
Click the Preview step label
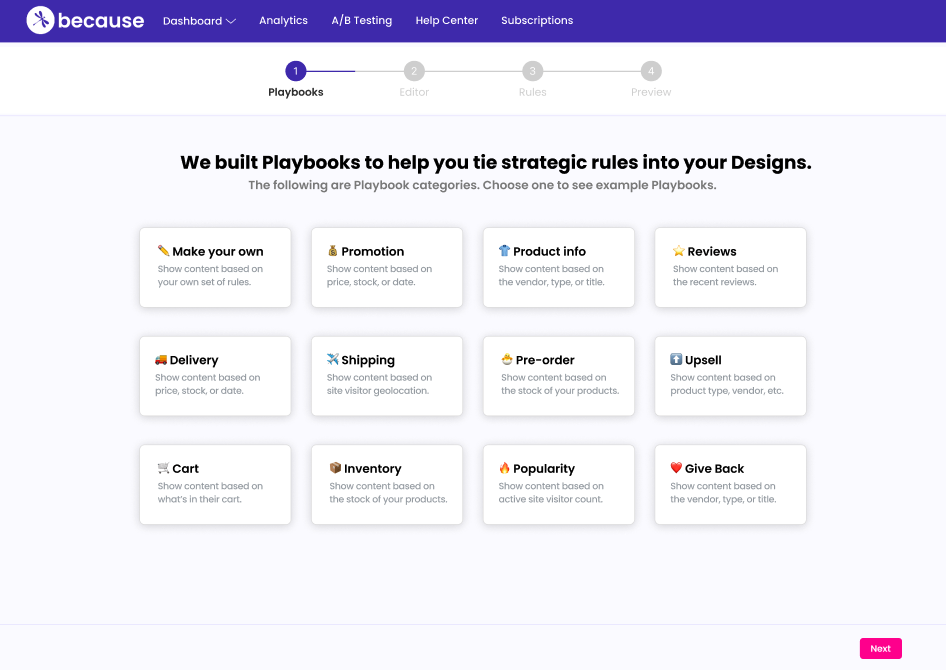(x=651, y=92)
